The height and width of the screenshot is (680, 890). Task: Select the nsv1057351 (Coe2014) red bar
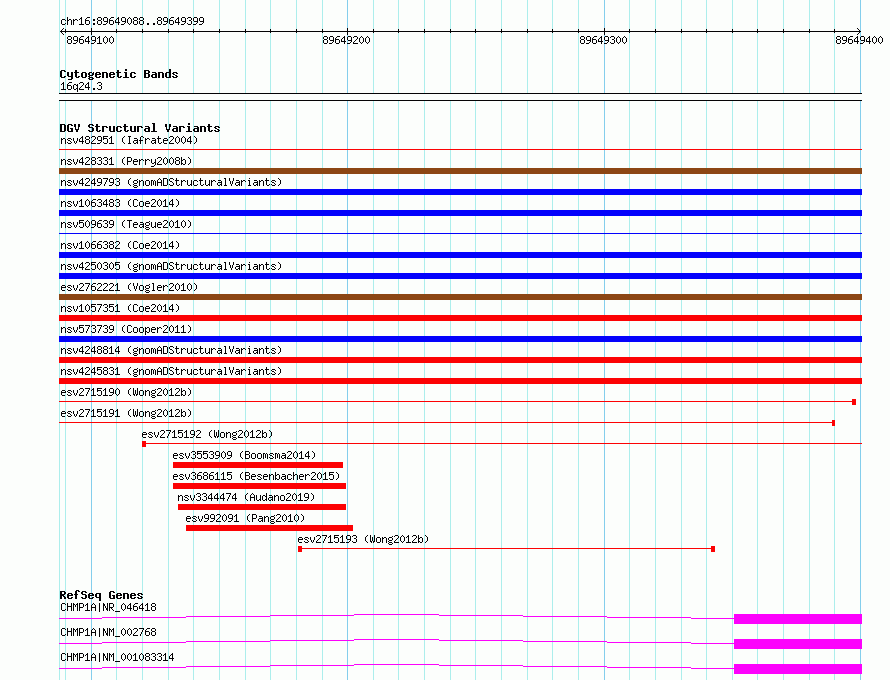[x=460, y=318]
